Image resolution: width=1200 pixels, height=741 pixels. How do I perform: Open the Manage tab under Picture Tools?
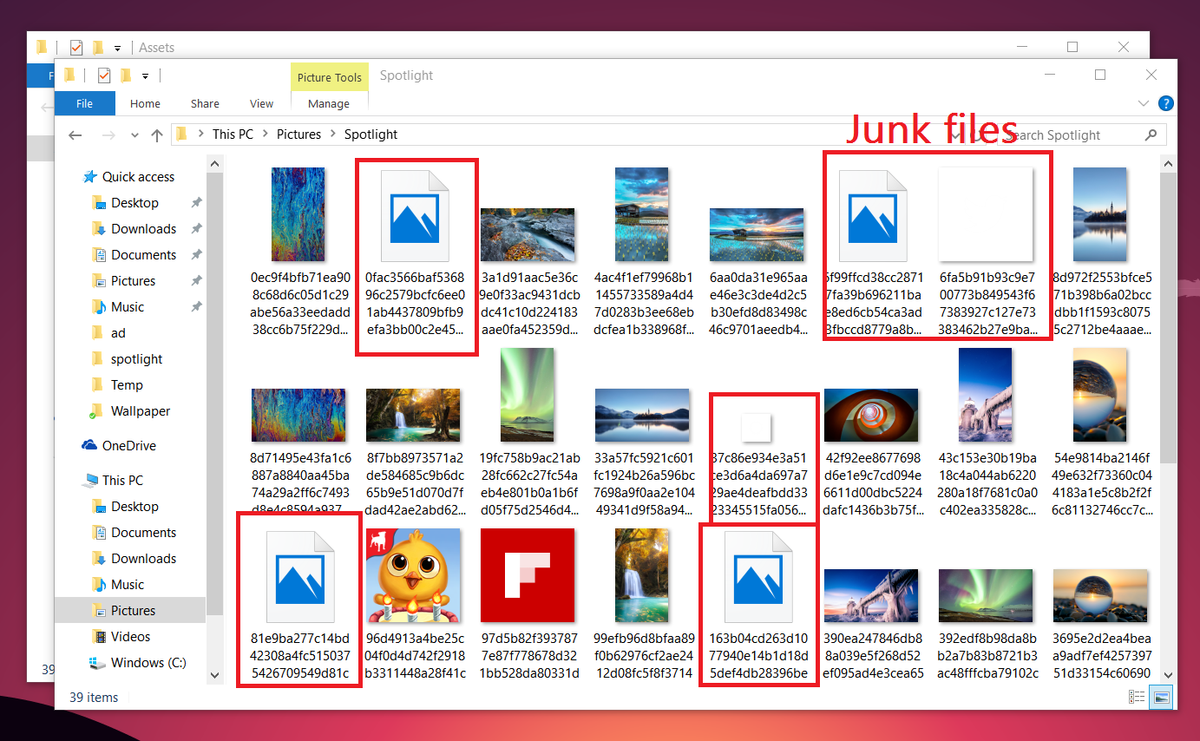pyautogui.click(x=328, y=103)
